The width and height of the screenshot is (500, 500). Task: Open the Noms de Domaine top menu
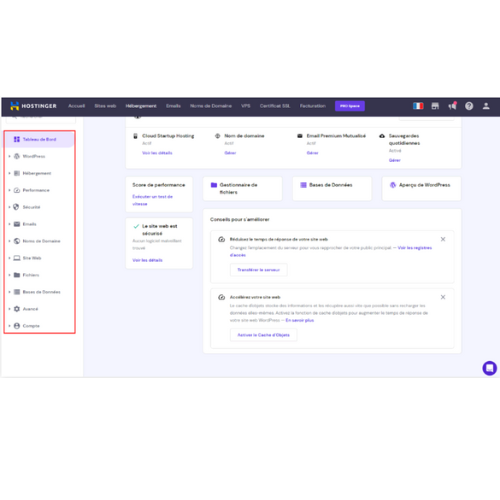[211, 106]
